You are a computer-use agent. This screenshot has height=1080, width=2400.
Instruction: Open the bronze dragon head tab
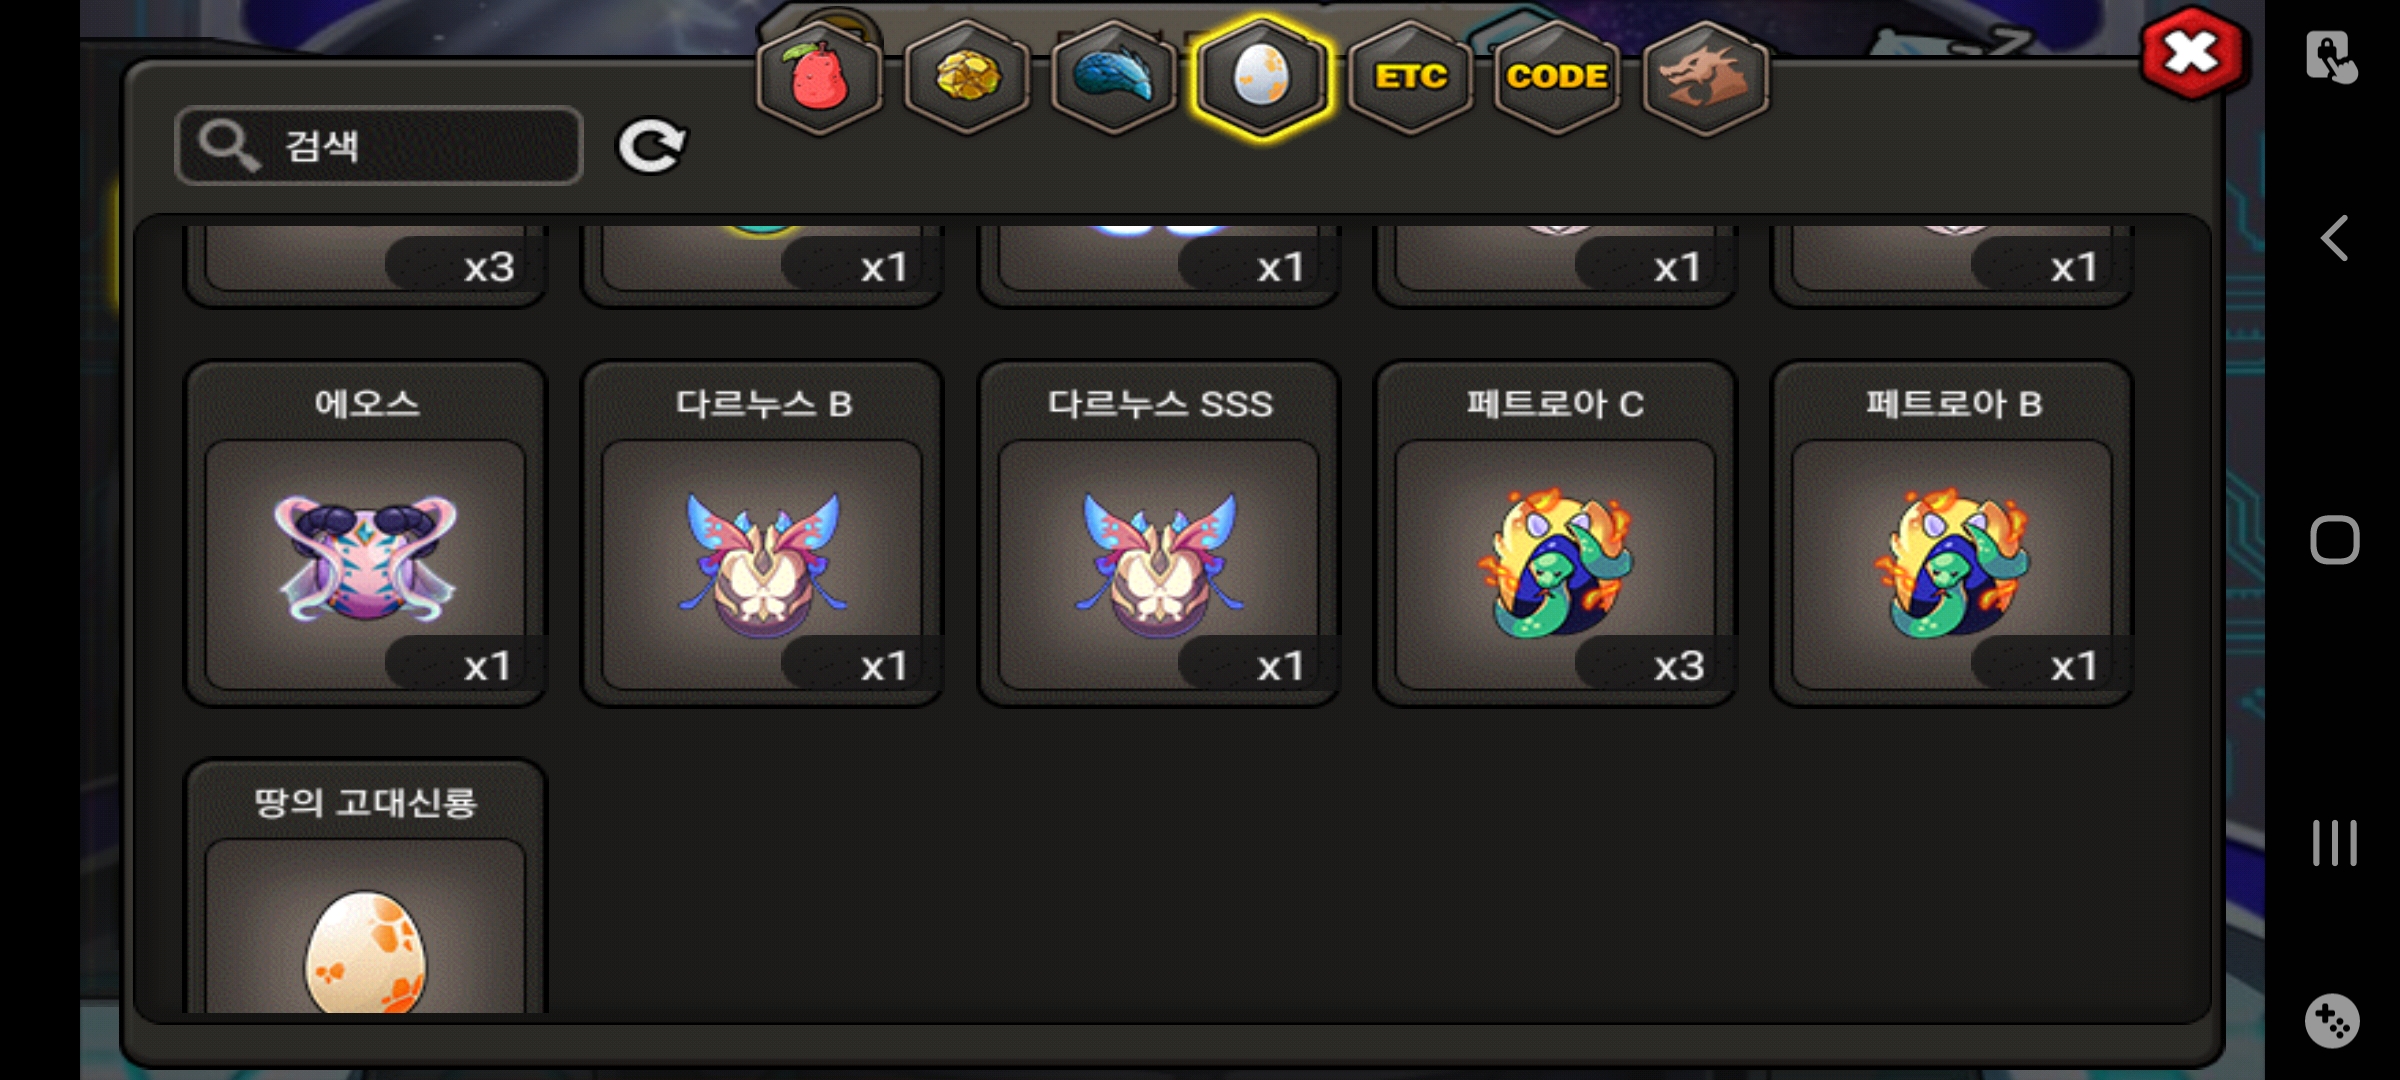(1705, 78)
